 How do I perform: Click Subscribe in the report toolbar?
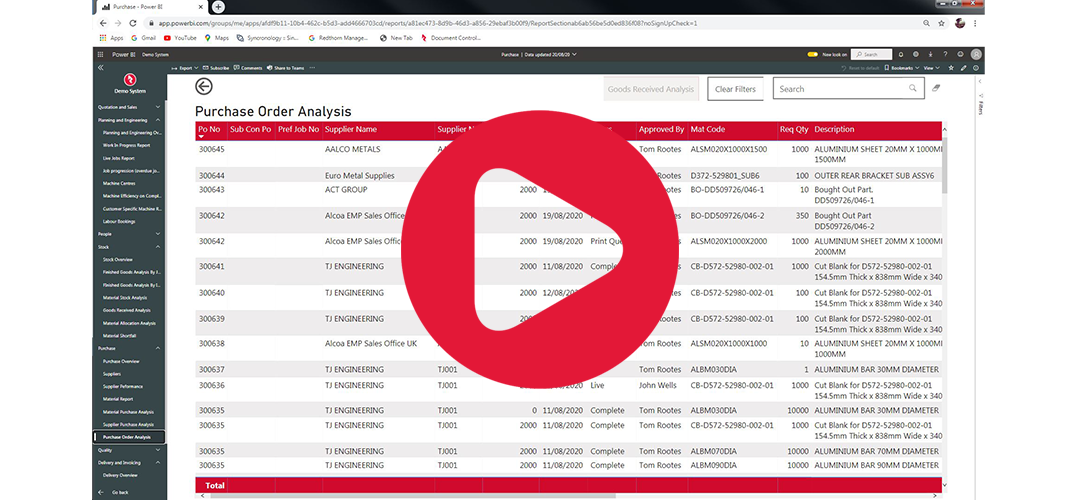(216, 68)
